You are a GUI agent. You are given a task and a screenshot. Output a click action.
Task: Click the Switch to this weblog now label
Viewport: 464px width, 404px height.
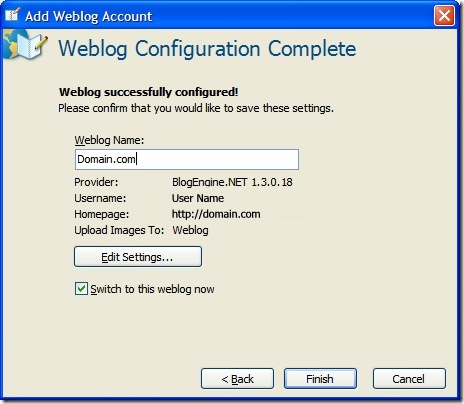tap(152, 289)
